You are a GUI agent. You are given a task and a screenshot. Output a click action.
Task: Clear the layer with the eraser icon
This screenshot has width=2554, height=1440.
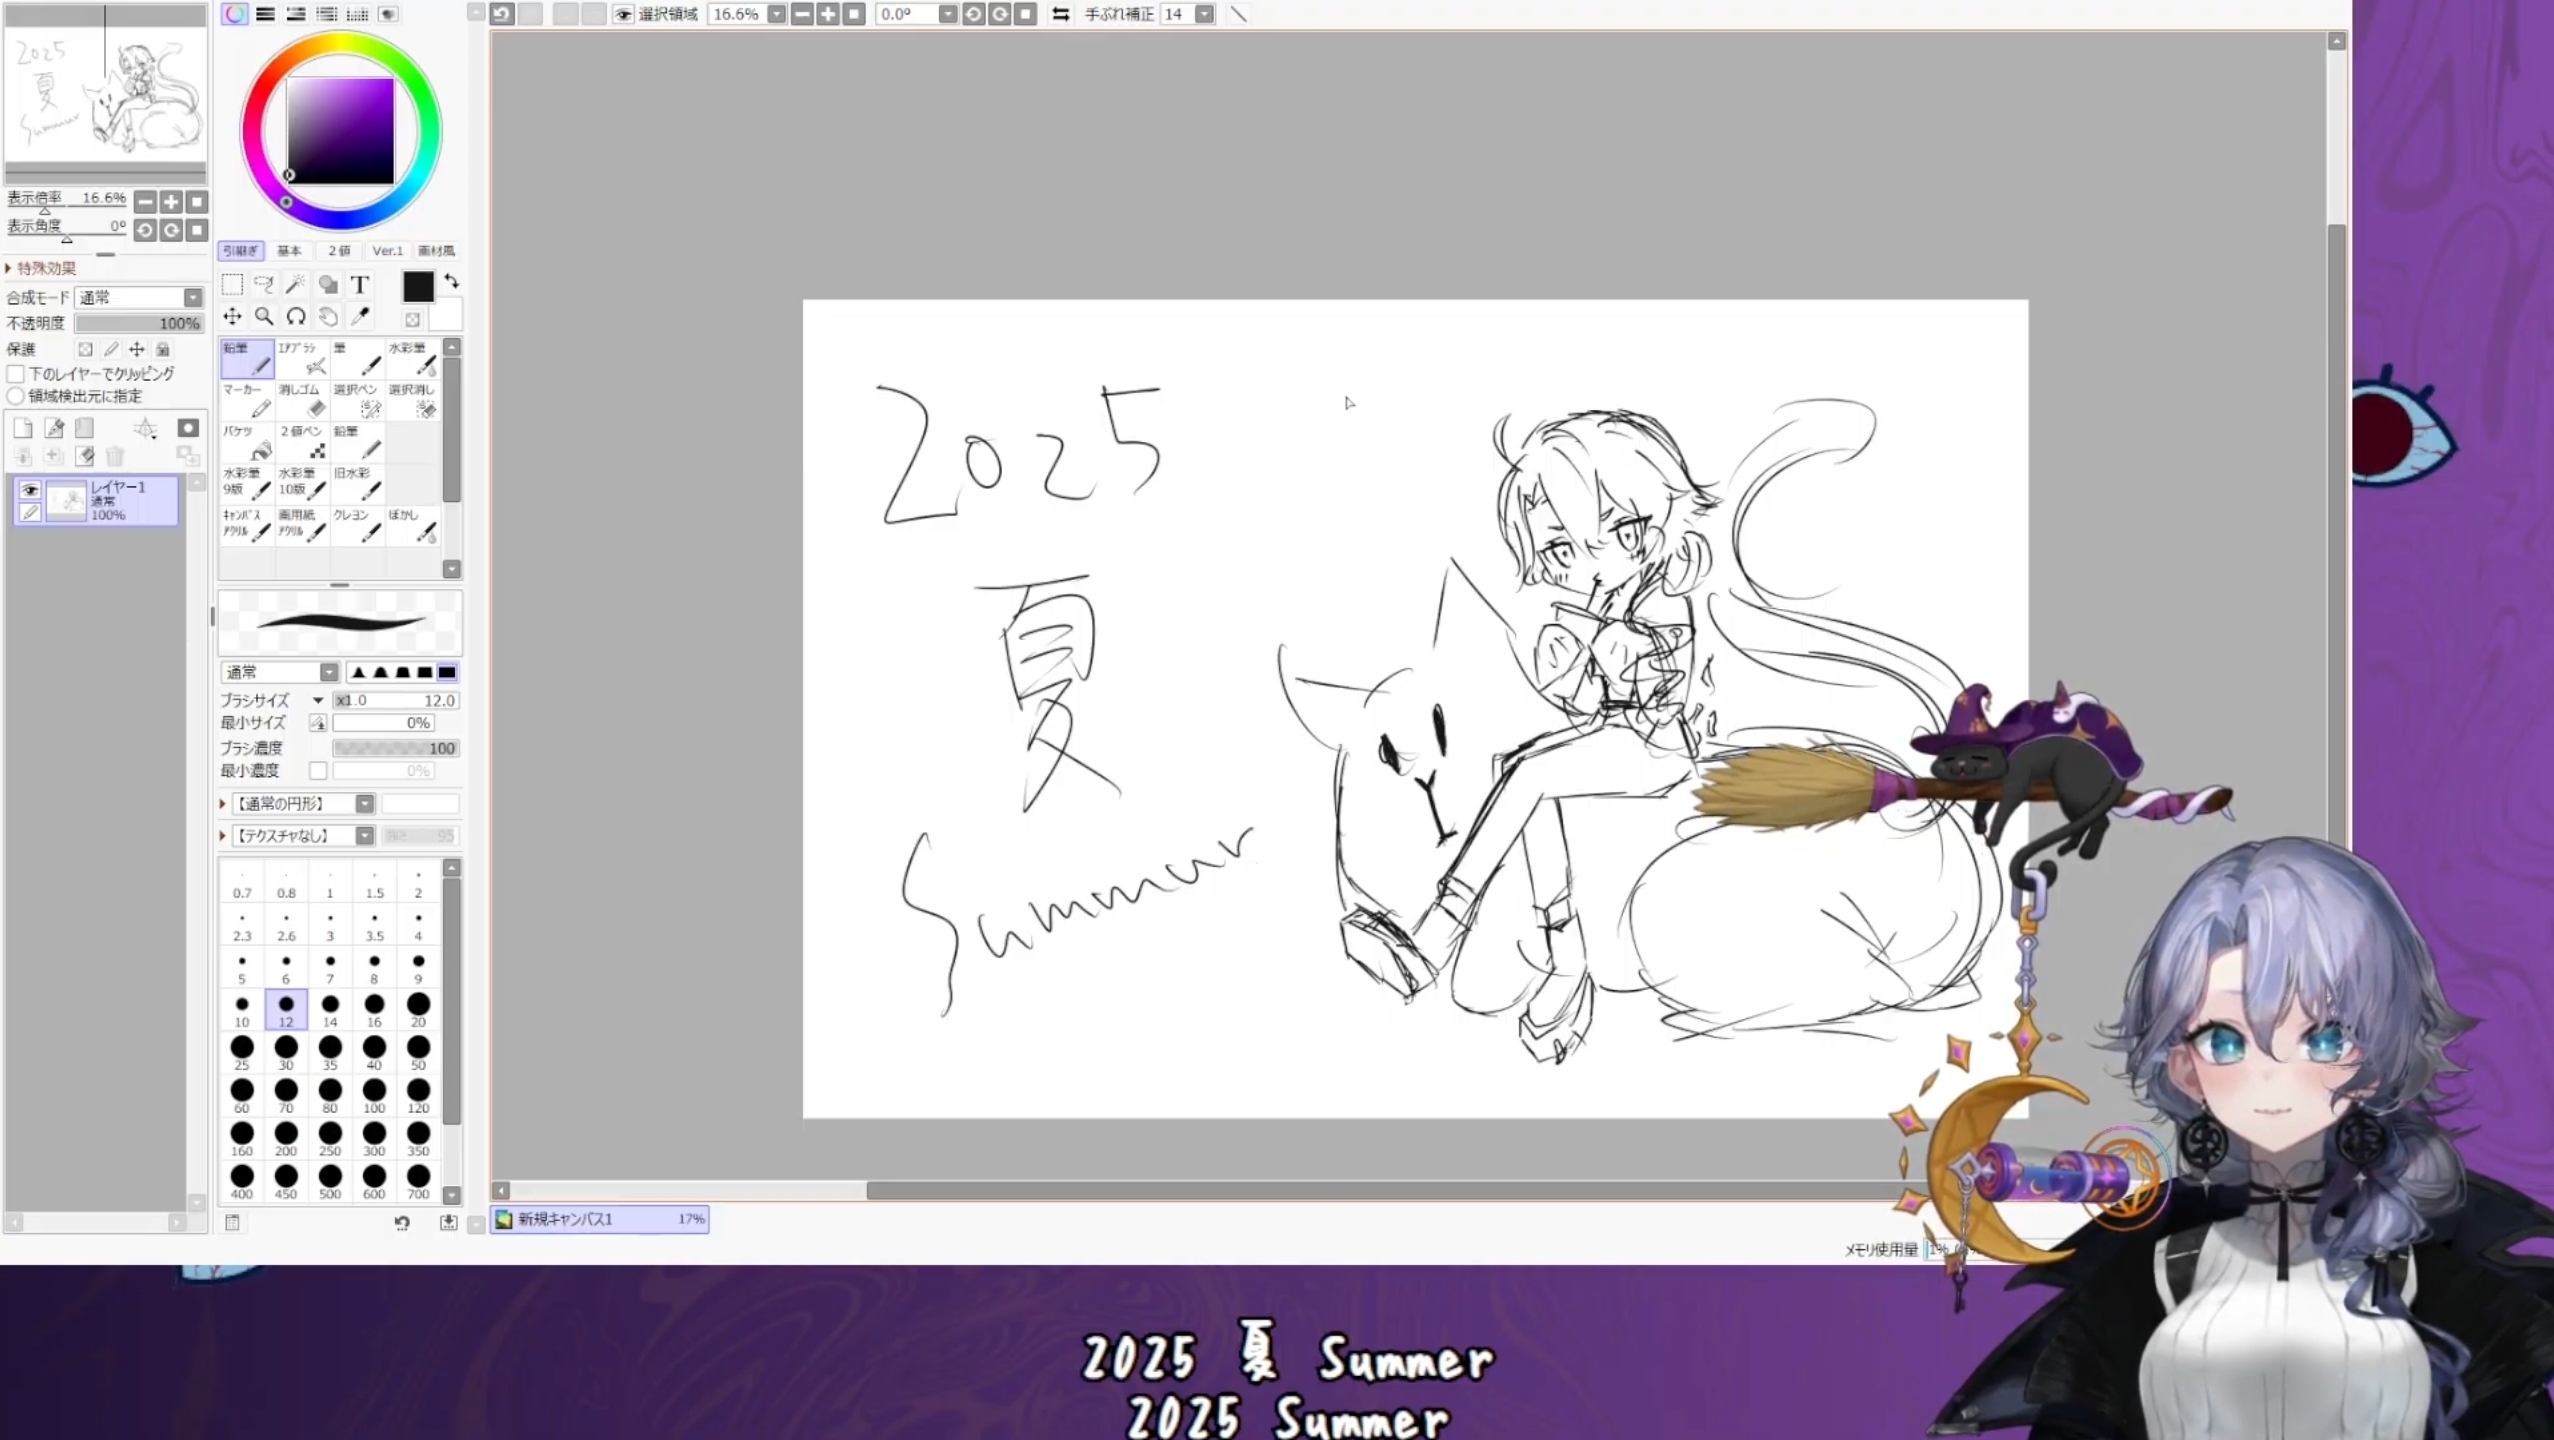(x=85, y=456)
